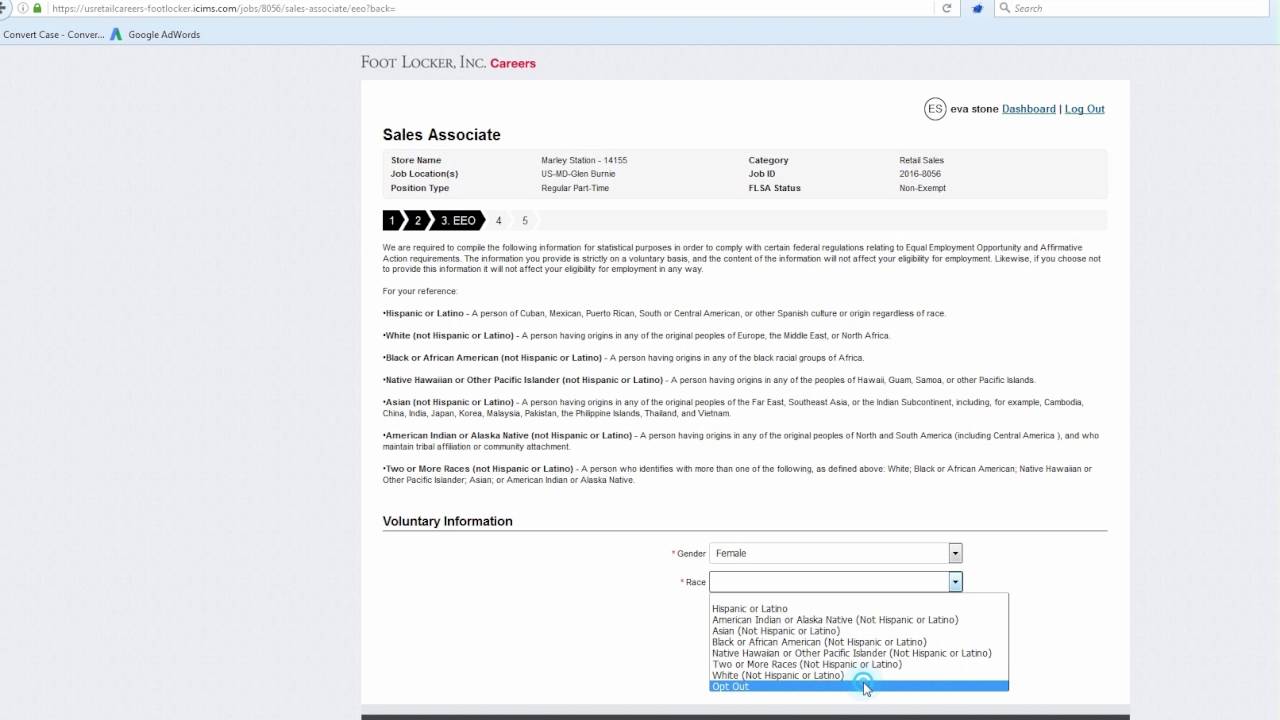This screenshot has width=1280, height=720.
Task: Choose White (Not Hispanic or Latino) option
Action: tap(859, 675)
